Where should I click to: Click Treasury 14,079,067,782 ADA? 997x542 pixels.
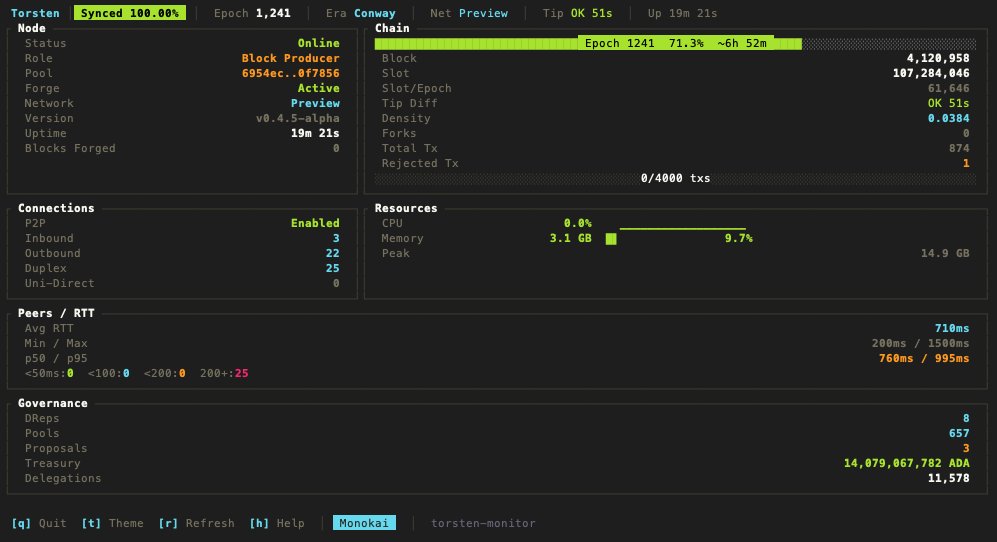907,463
